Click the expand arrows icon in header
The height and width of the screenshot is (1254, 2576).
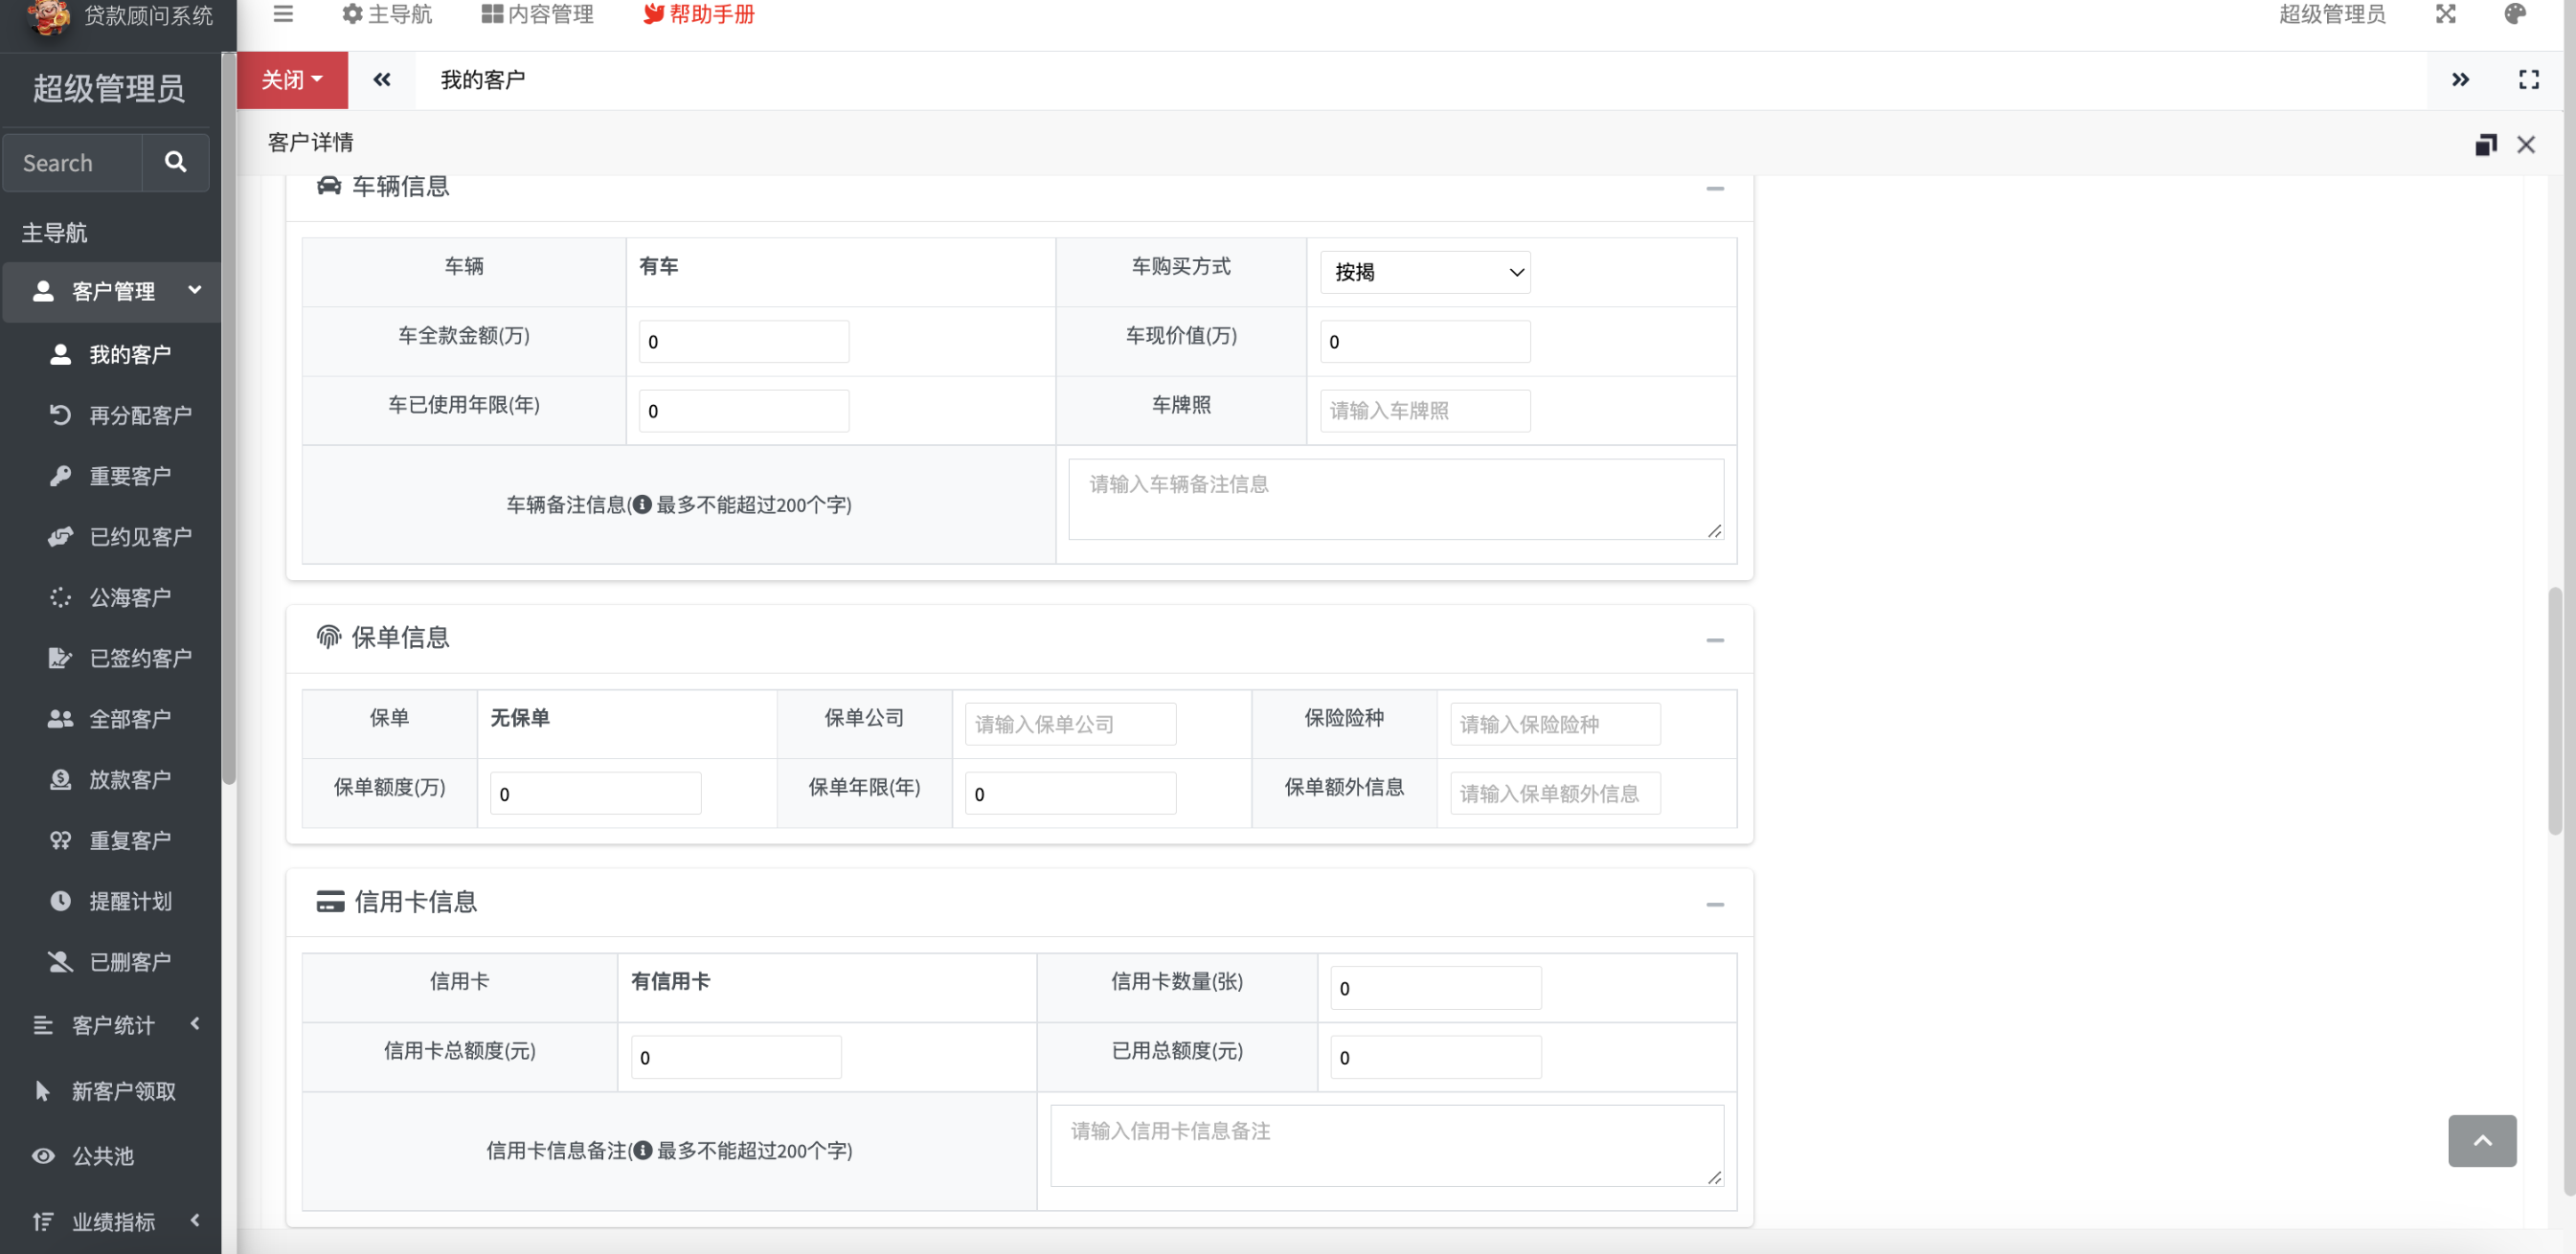tap(2445, 14)
